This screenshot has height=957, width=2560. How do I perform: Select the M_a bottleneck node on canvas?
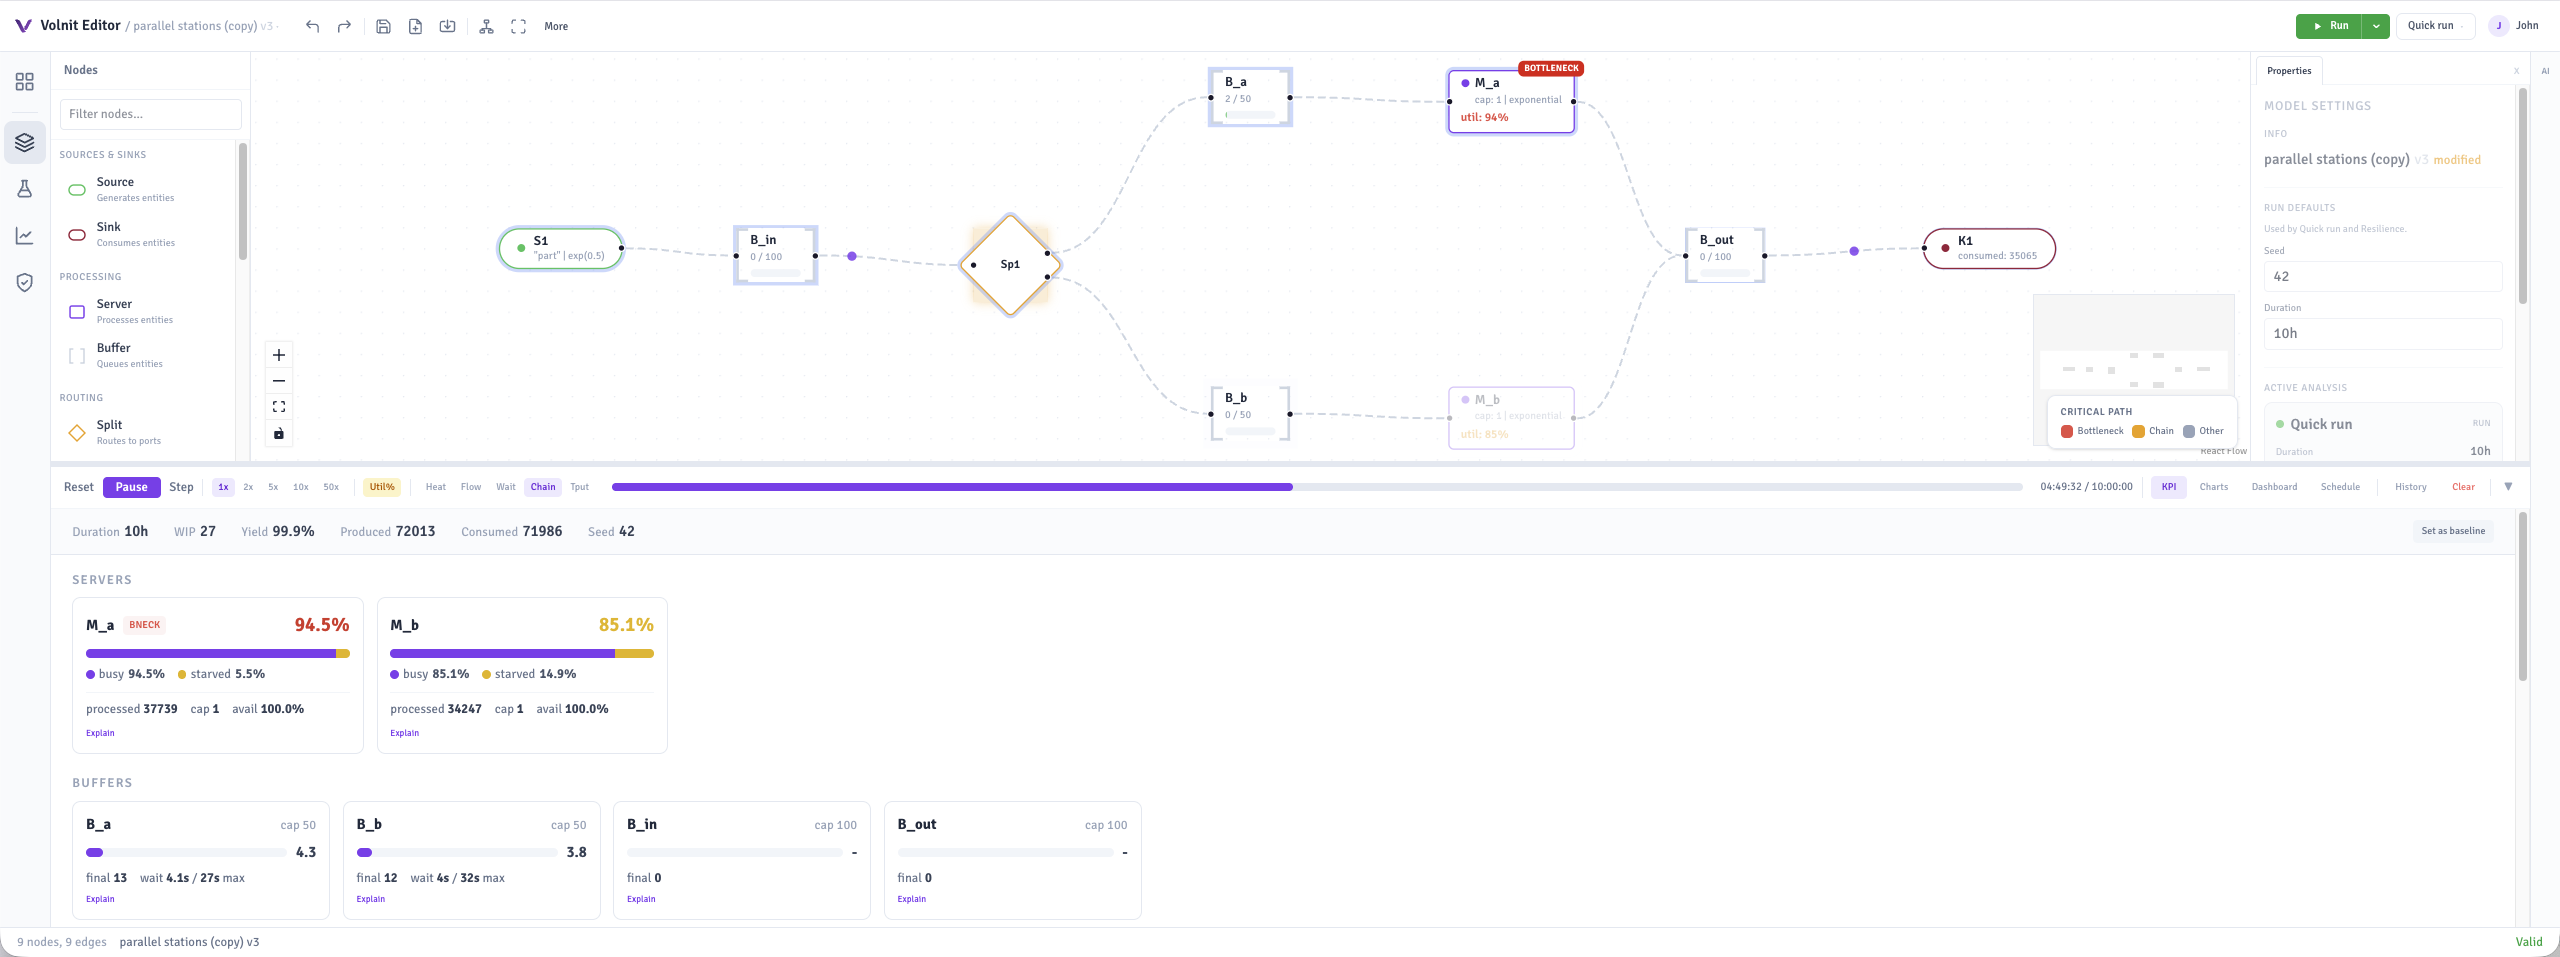1511,101
